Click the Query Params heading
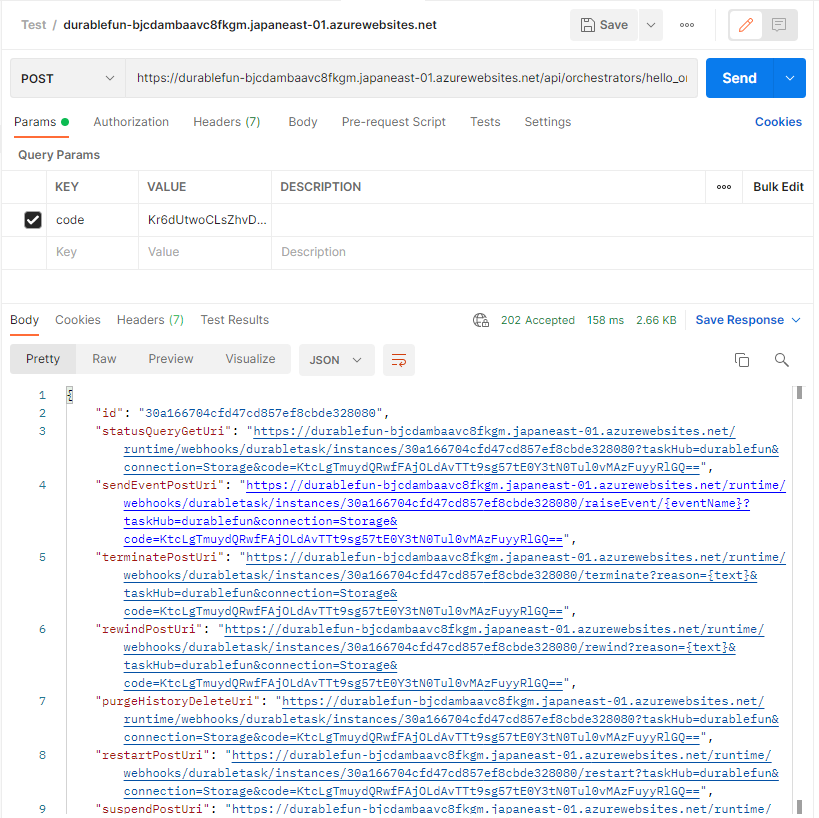 tap(59, 155)
